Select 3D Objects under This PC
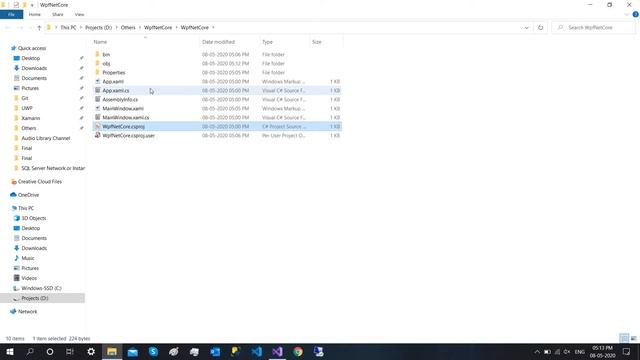Screen dimensions: 640x360 pos(33,218)
